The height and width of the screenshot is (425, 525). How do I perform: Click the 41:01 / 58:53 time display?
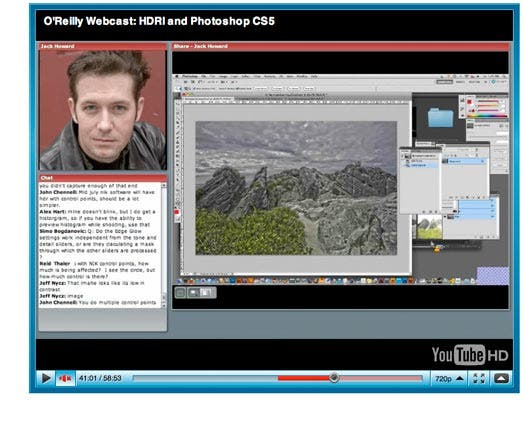(100, 378)
